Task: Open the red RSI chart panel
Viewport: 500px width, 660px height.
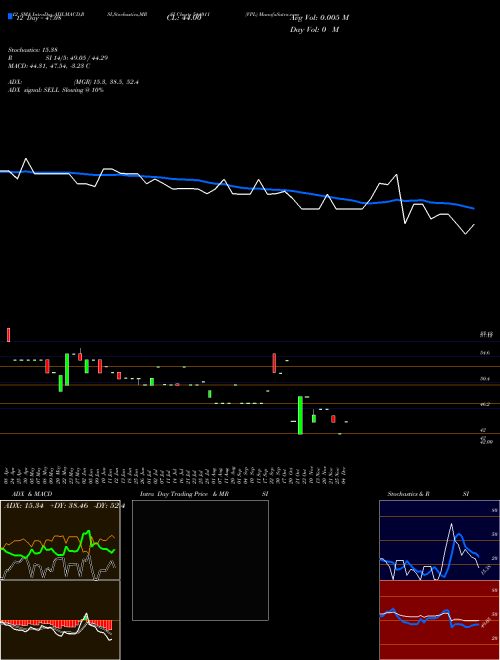Action: [x=439, y=620]
